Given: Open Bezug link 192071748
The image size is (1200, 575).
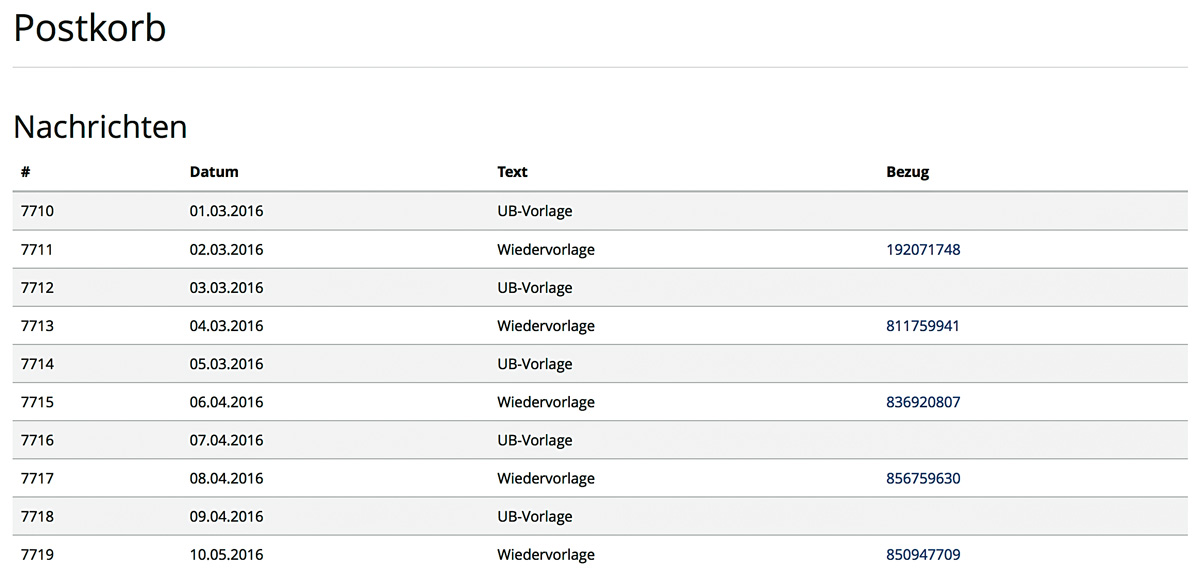Looking at the screenshot, I should 922,250.
